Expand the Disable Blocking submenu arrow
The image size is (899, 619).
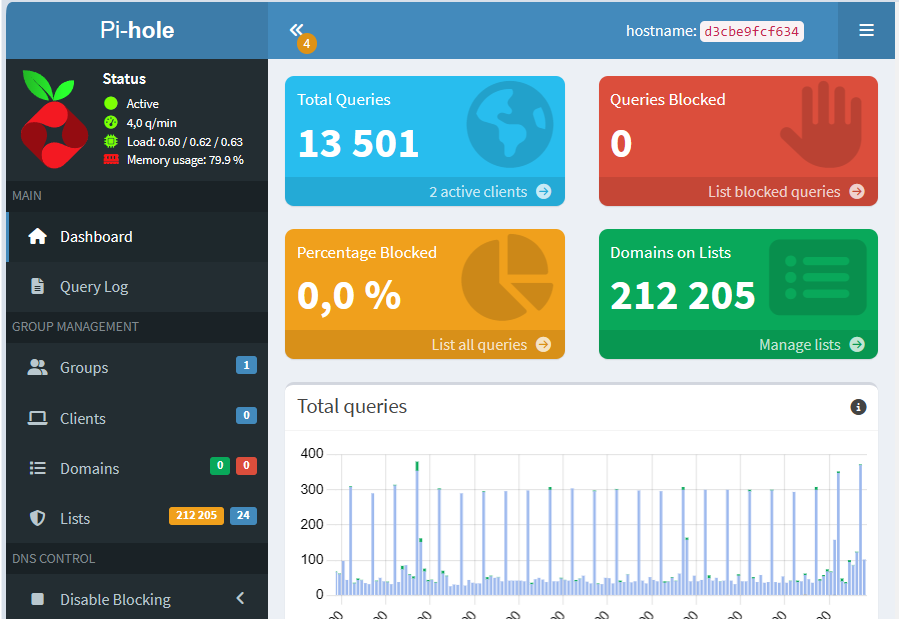[x=240, y=598]
